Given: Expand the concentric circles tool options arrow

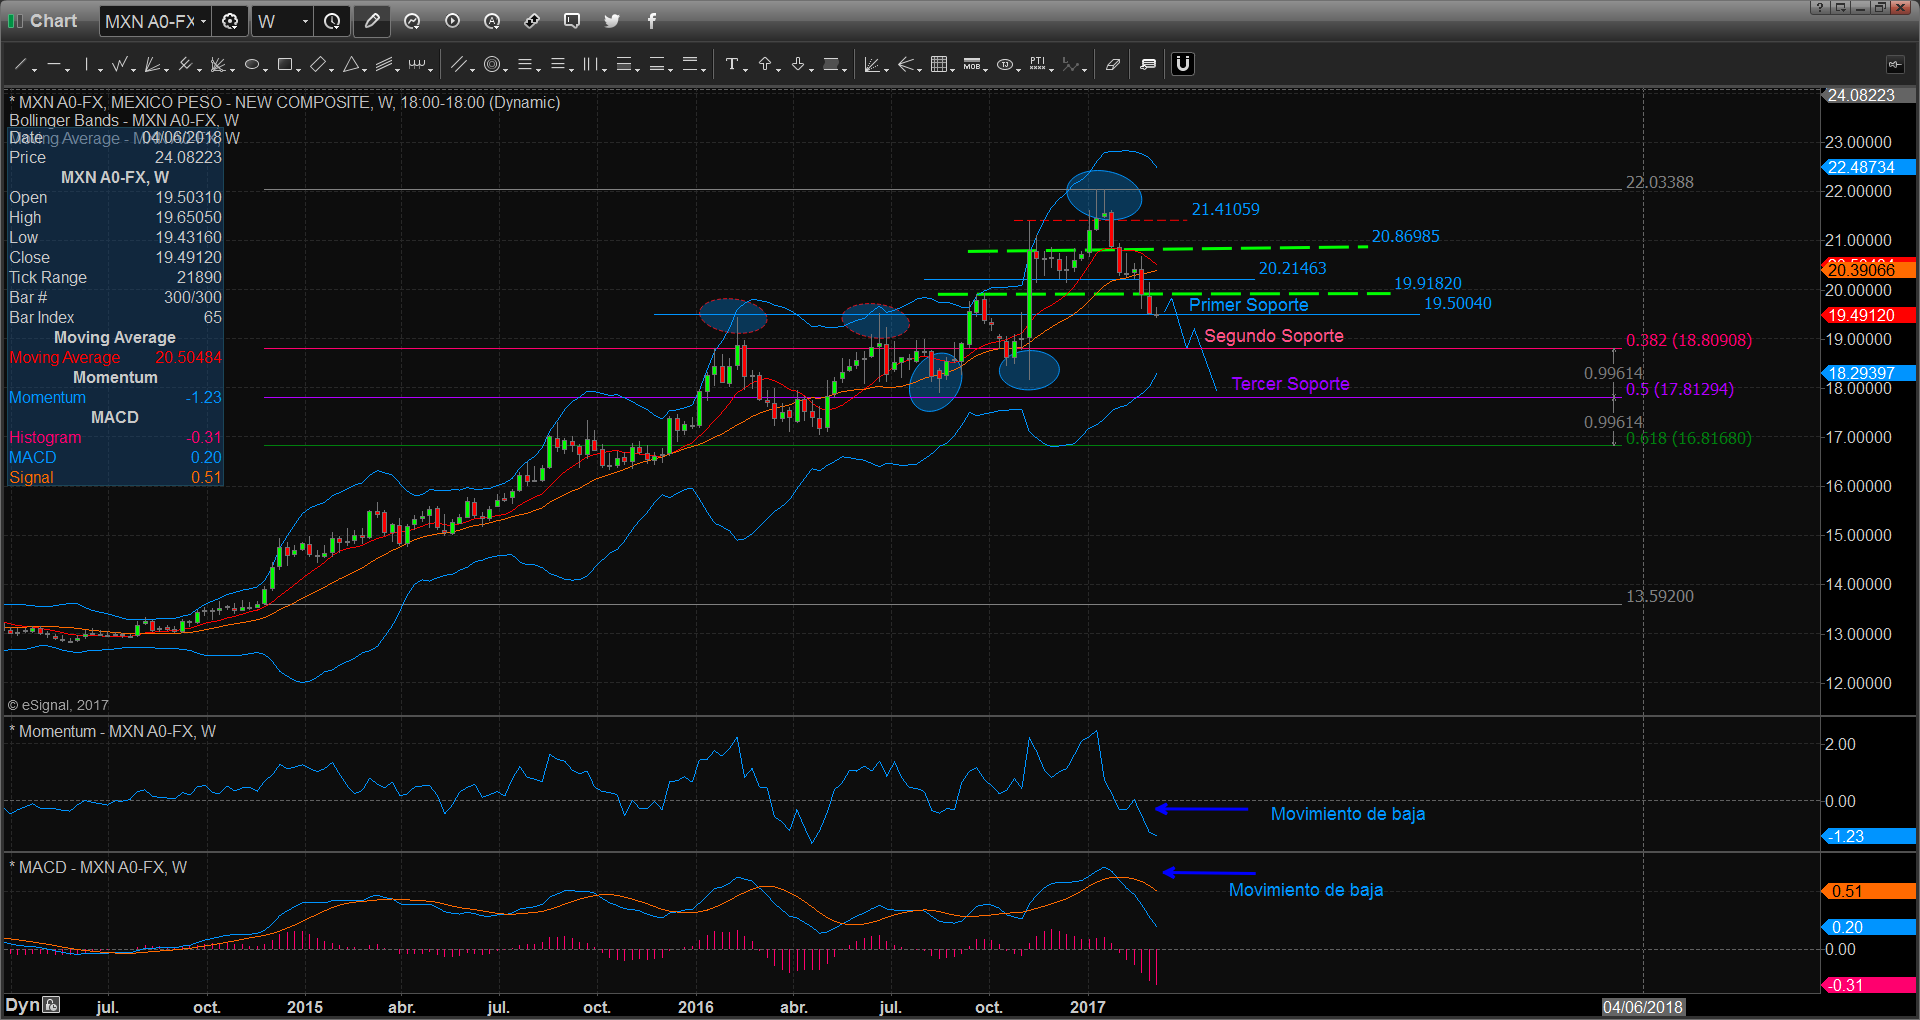Looking at the screenshot, I should 506,69.
